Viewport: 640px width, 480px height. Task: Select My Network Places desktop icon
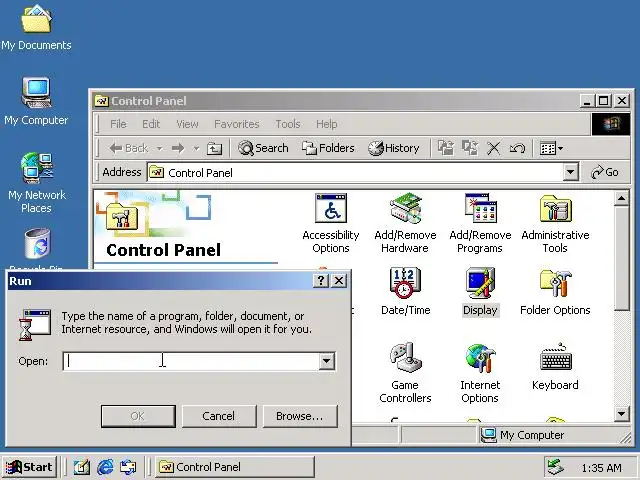coord(37,182)
